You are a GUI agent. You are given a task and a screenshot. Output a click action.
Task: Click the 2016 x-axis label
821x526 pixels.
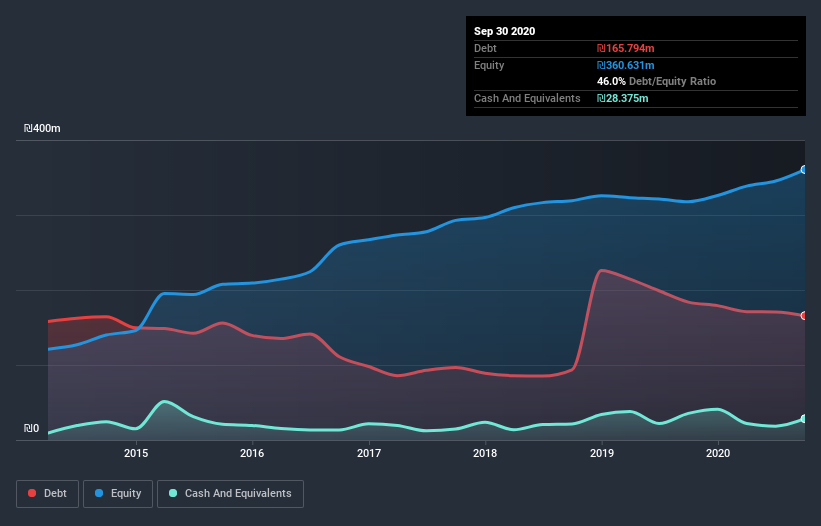pos(252,453)
